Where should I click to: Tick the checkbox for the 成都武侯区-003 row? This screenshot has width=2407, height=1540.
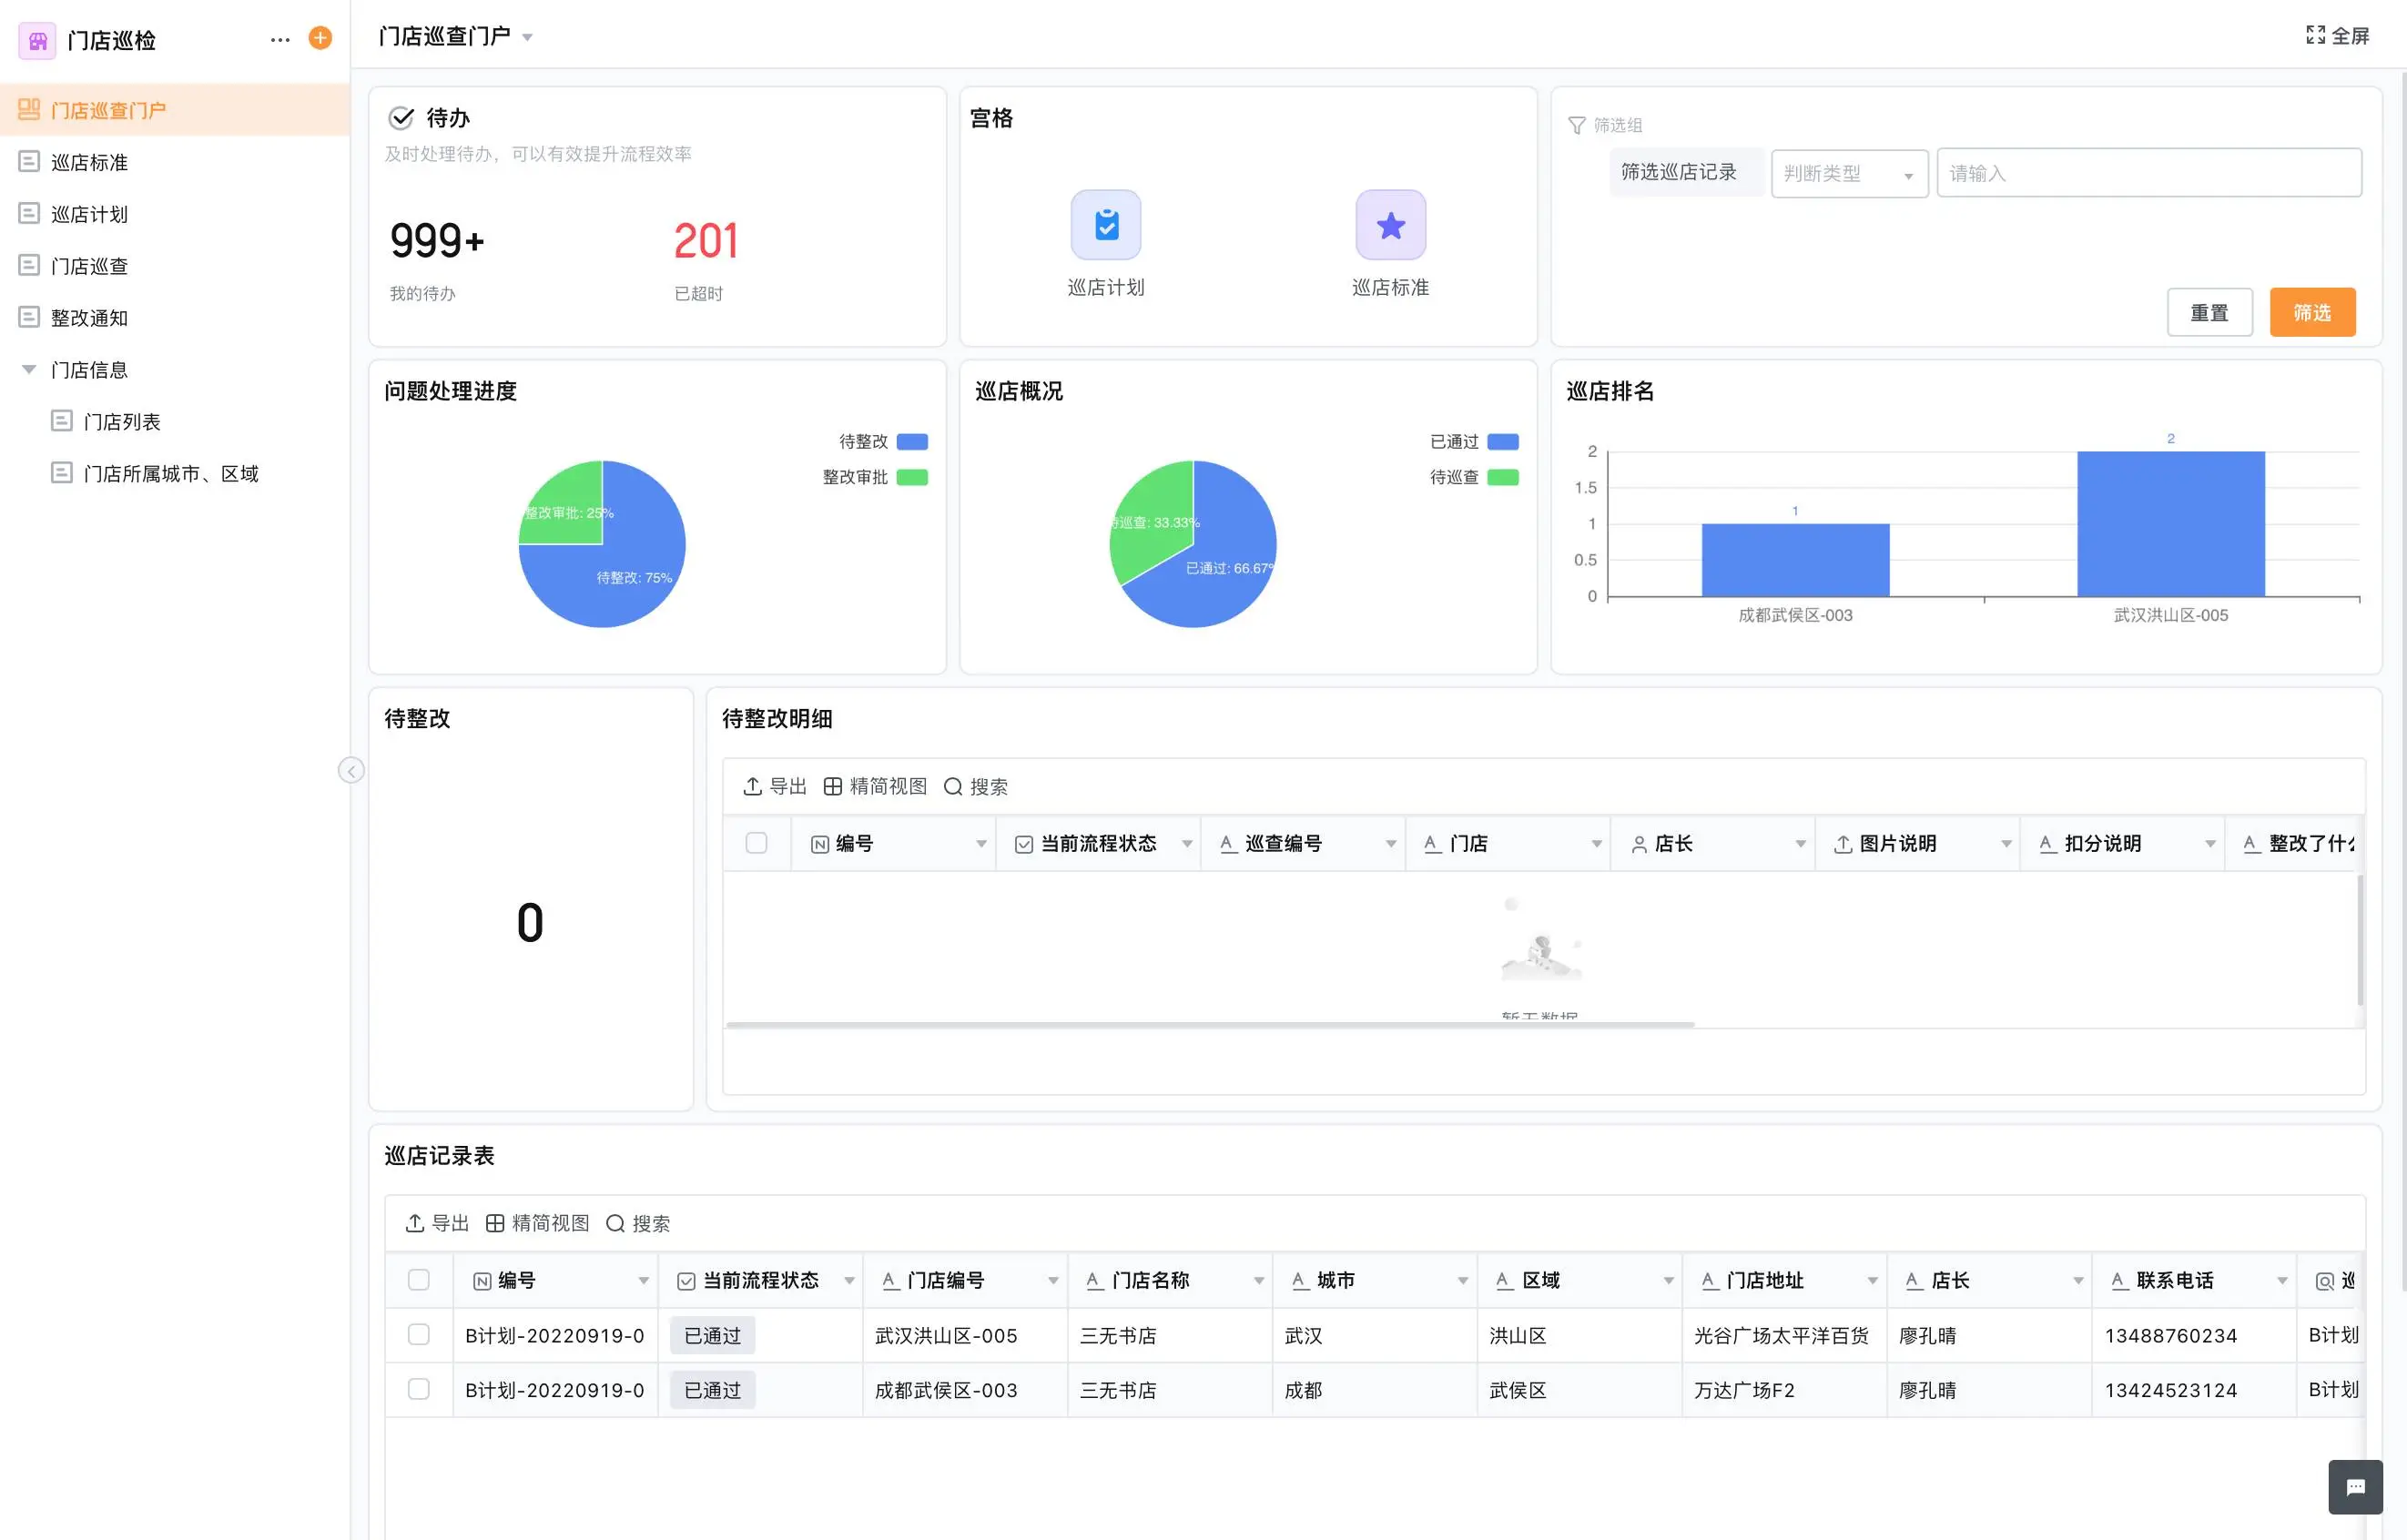419,1389
